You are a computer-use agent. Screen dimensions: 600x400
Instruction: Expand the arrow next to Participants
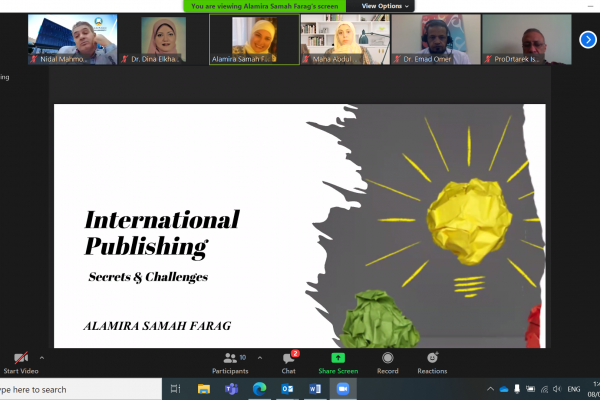coord(260,357)
